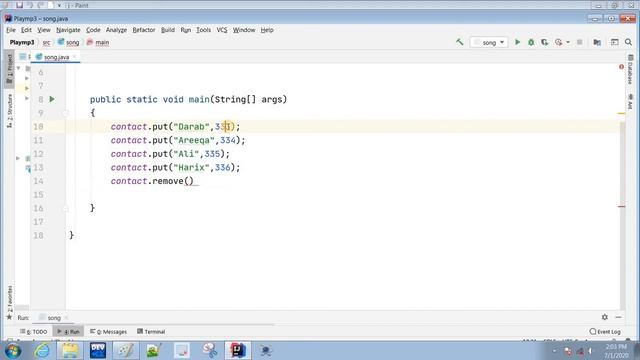Click the error indicator at editor top right
The height and width of the screenshot is (360, 640).
(x=621, y=67)
